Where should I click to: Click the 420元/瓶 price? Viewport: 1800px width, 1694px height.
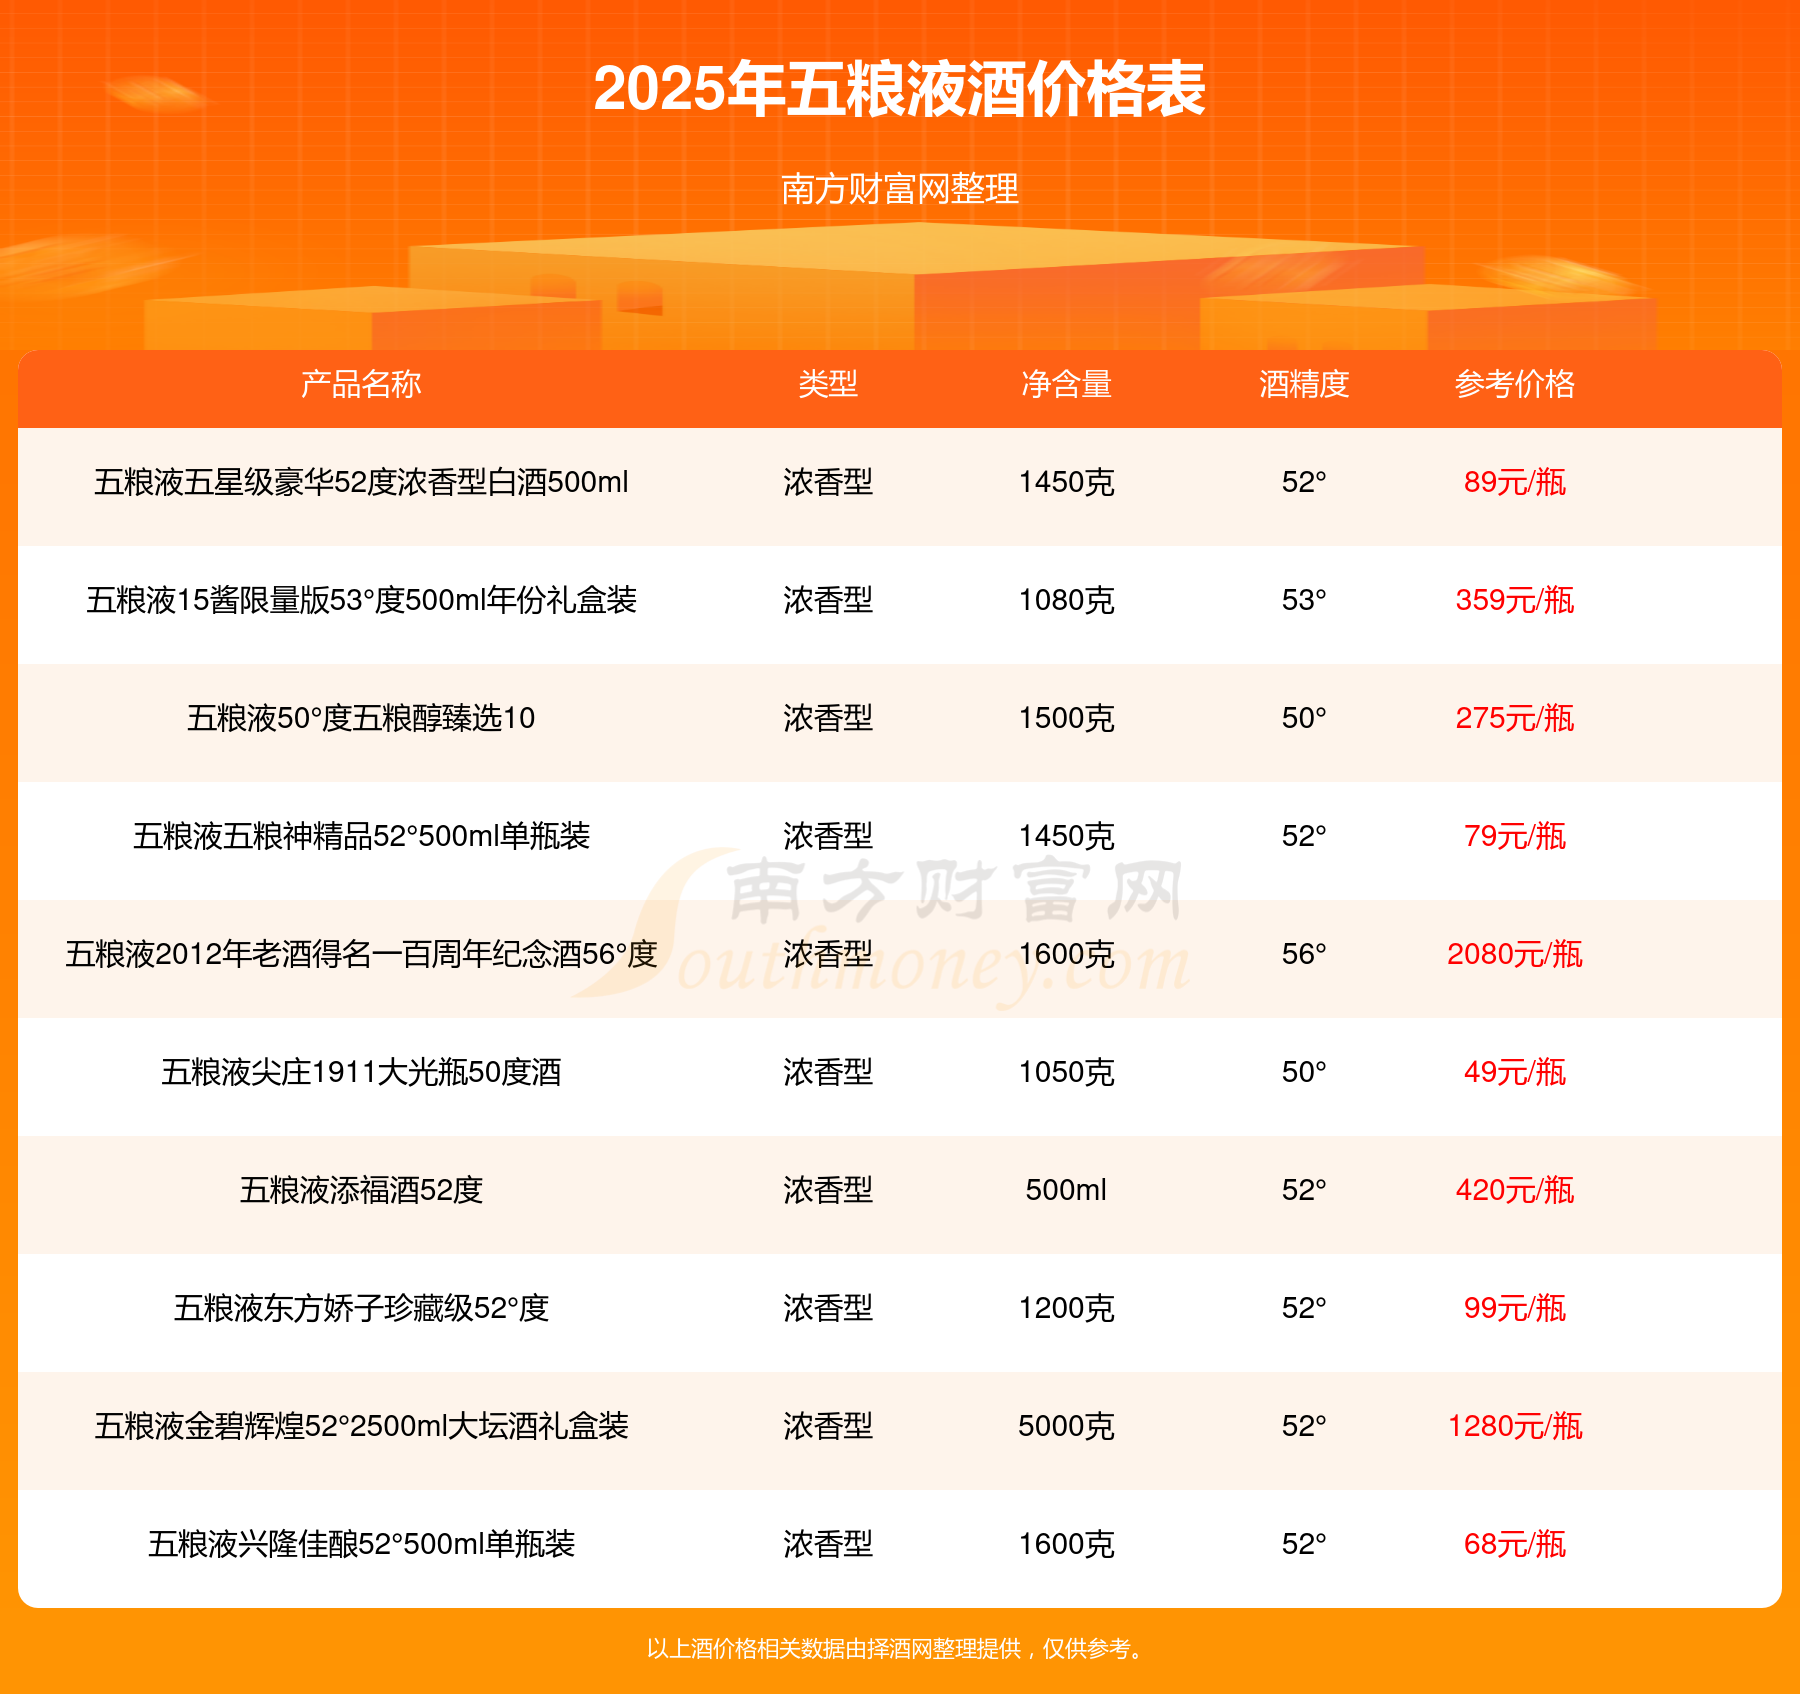coord(1515,1190)
